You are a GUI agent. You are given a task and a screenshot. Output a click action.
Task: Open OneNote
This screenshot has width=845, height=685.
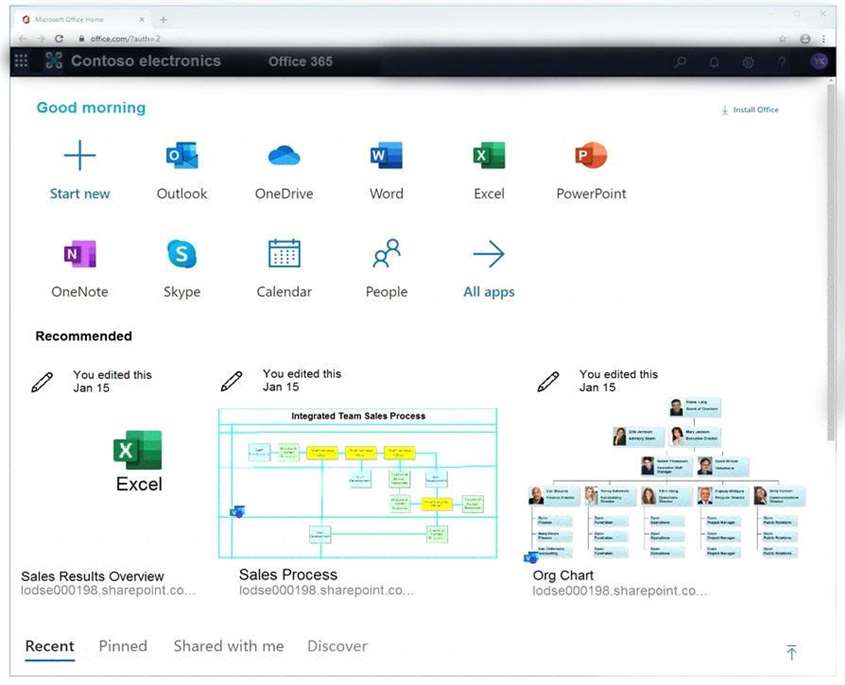click(80, 268)
